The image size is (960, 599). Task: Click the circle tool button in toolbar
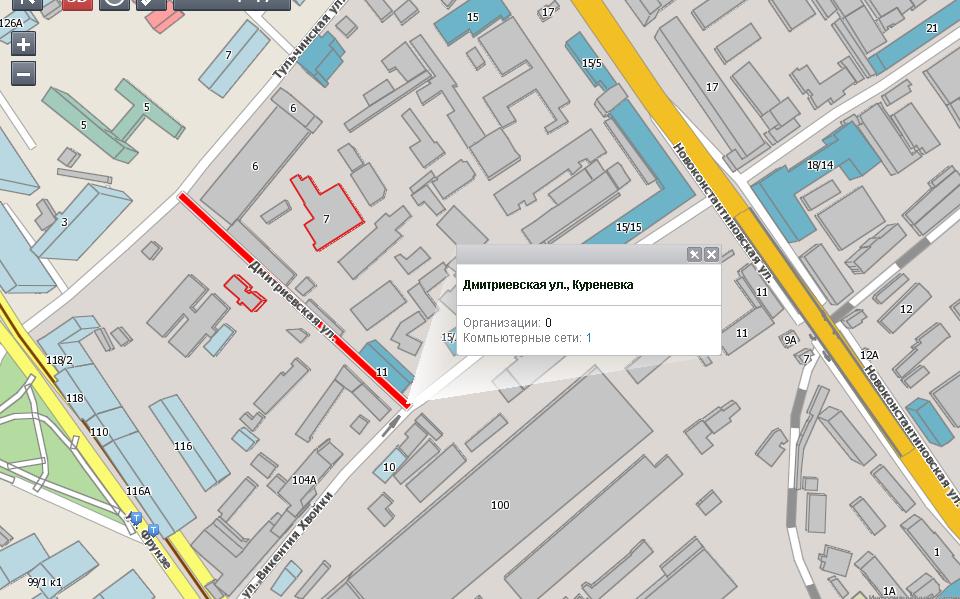coord(114,3)
